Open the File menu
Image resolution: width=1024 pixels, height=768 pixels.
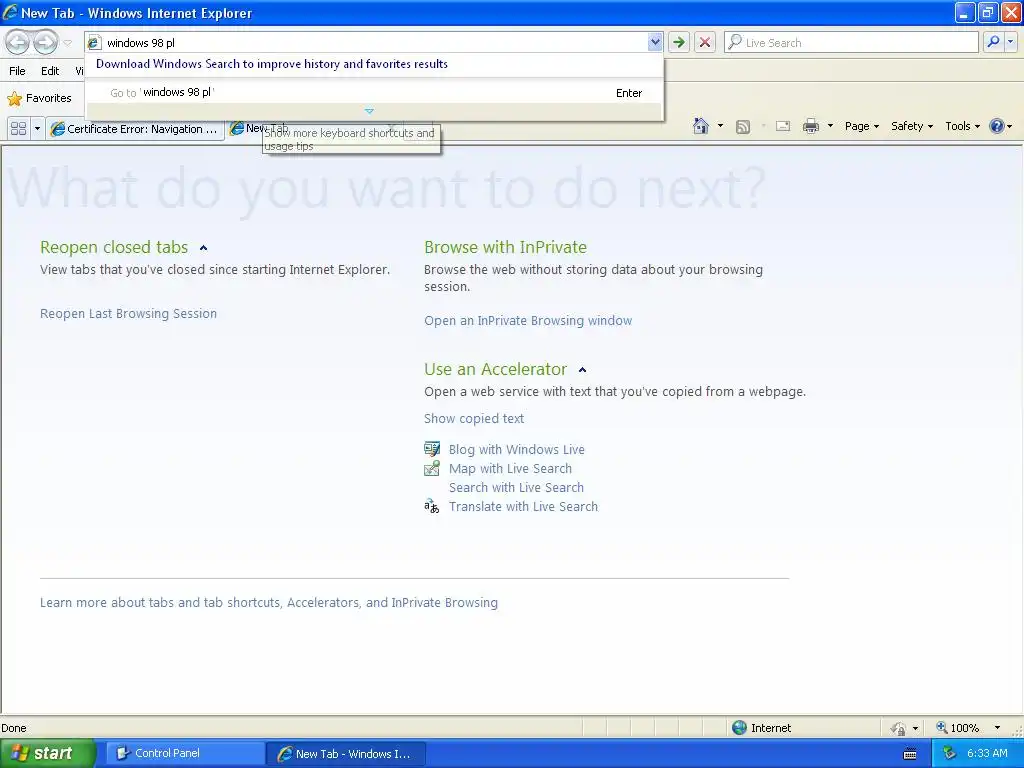pos(18,71)
